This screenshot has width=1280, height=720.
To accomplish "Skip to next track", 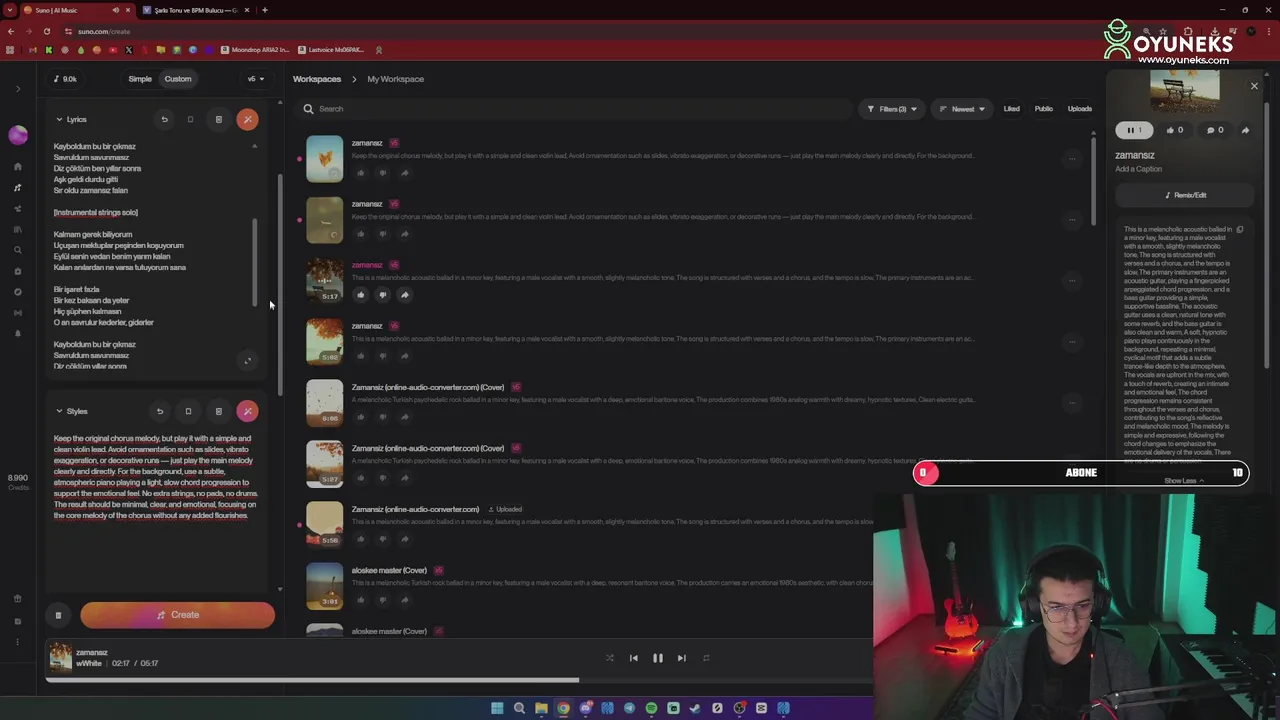I will [682, 658].
